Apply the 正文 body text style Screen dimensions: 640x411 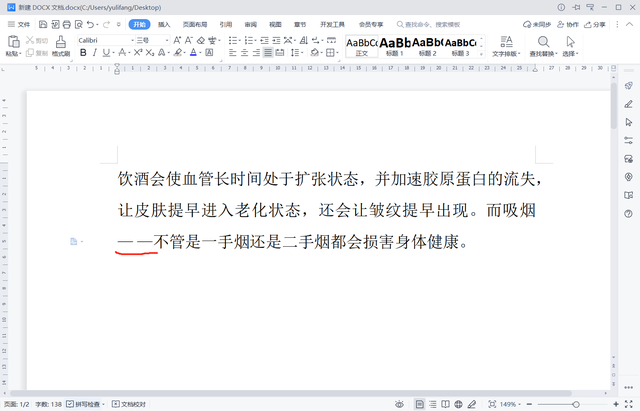(362, 46)
